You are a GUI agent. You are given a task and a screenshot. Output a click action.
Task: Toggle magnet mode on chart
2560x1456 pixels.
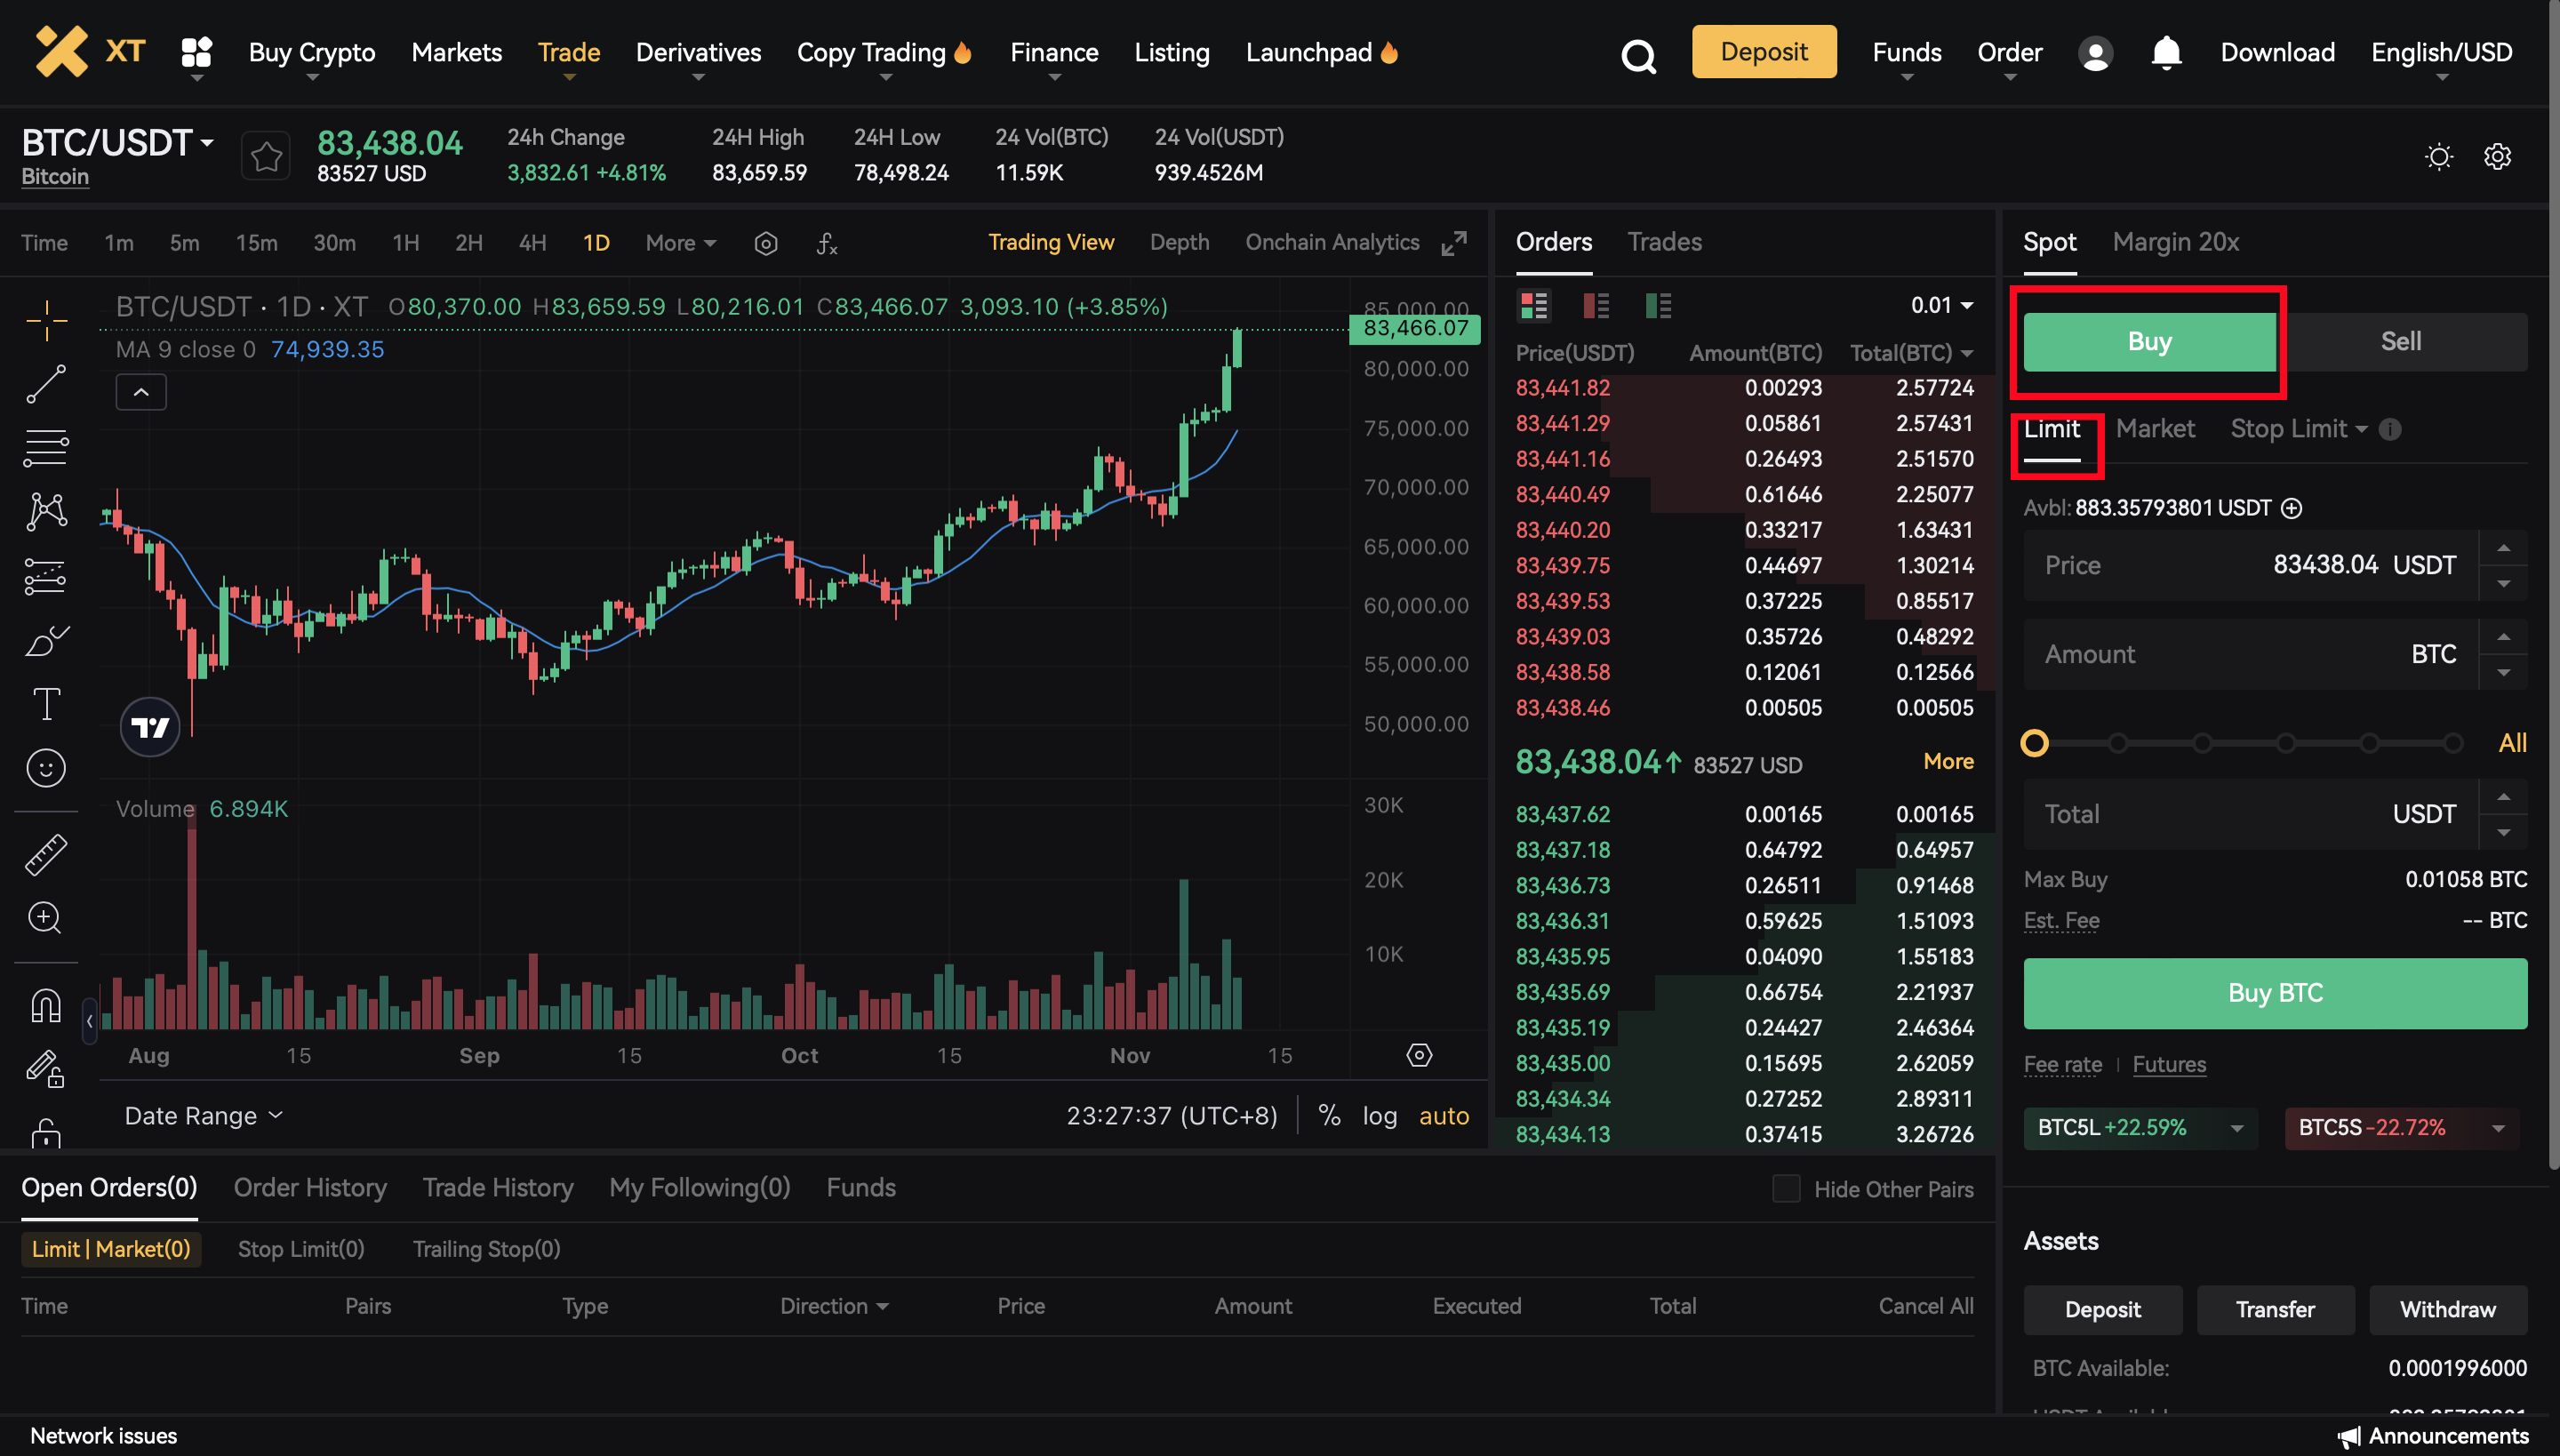coord(46,1005)
